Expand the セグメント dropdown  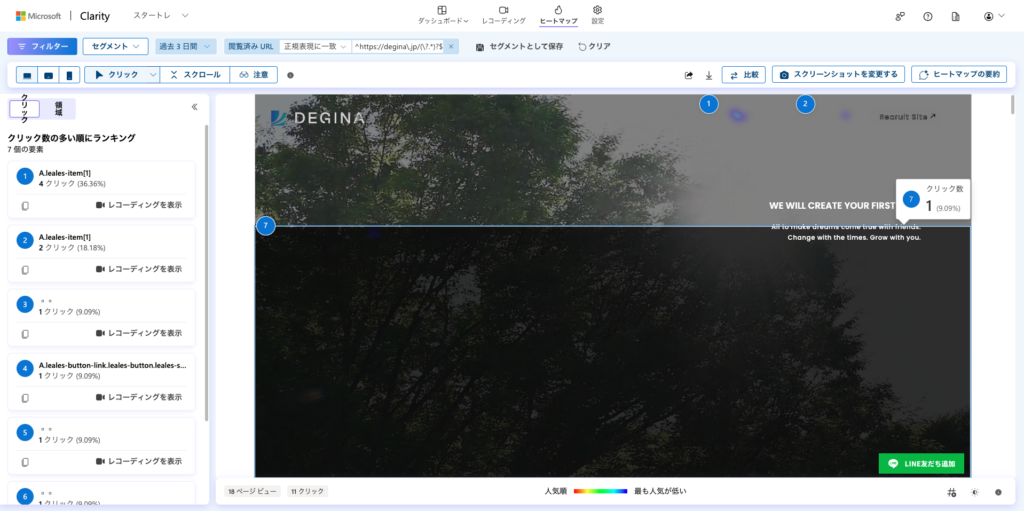[x=115, y=46]
